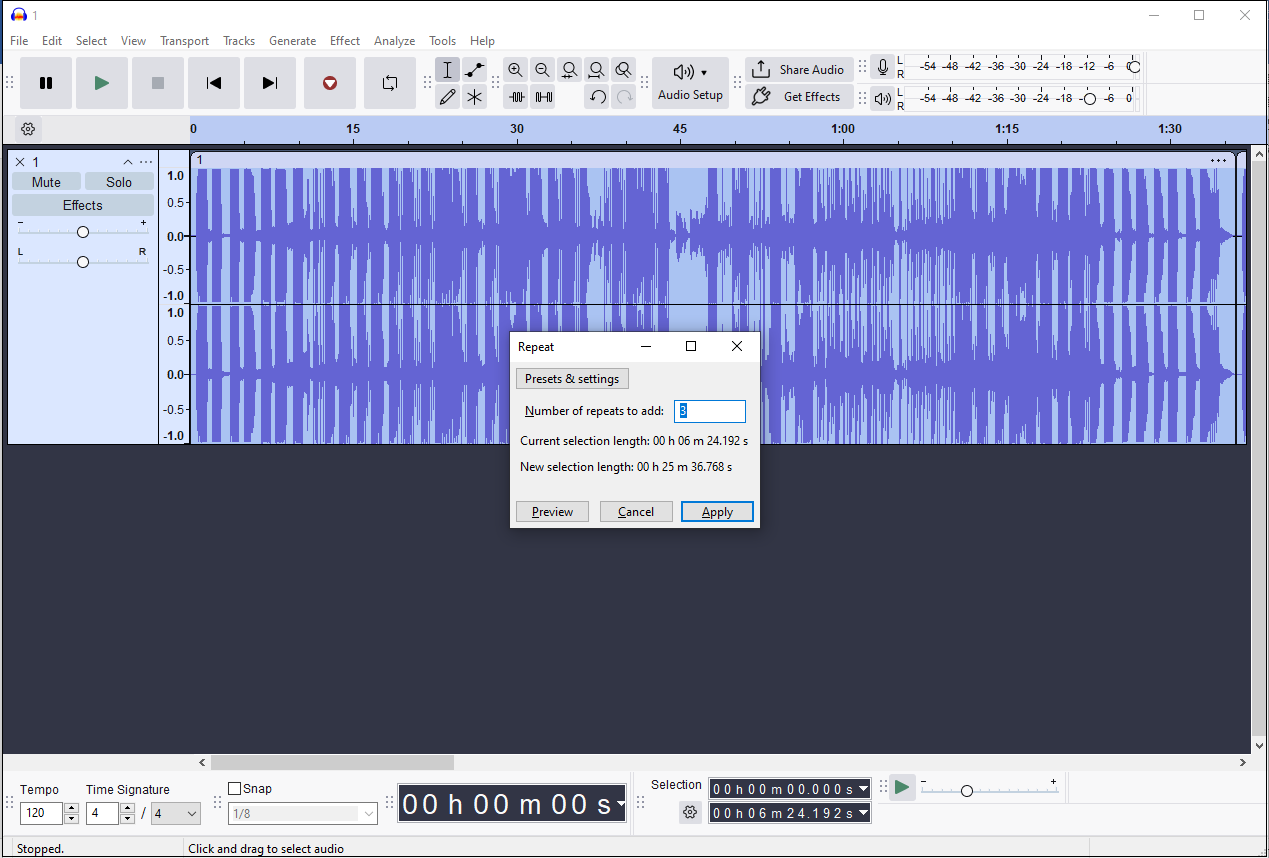Mute track 1
The image size is (1269, 858).
click(46, 181)
